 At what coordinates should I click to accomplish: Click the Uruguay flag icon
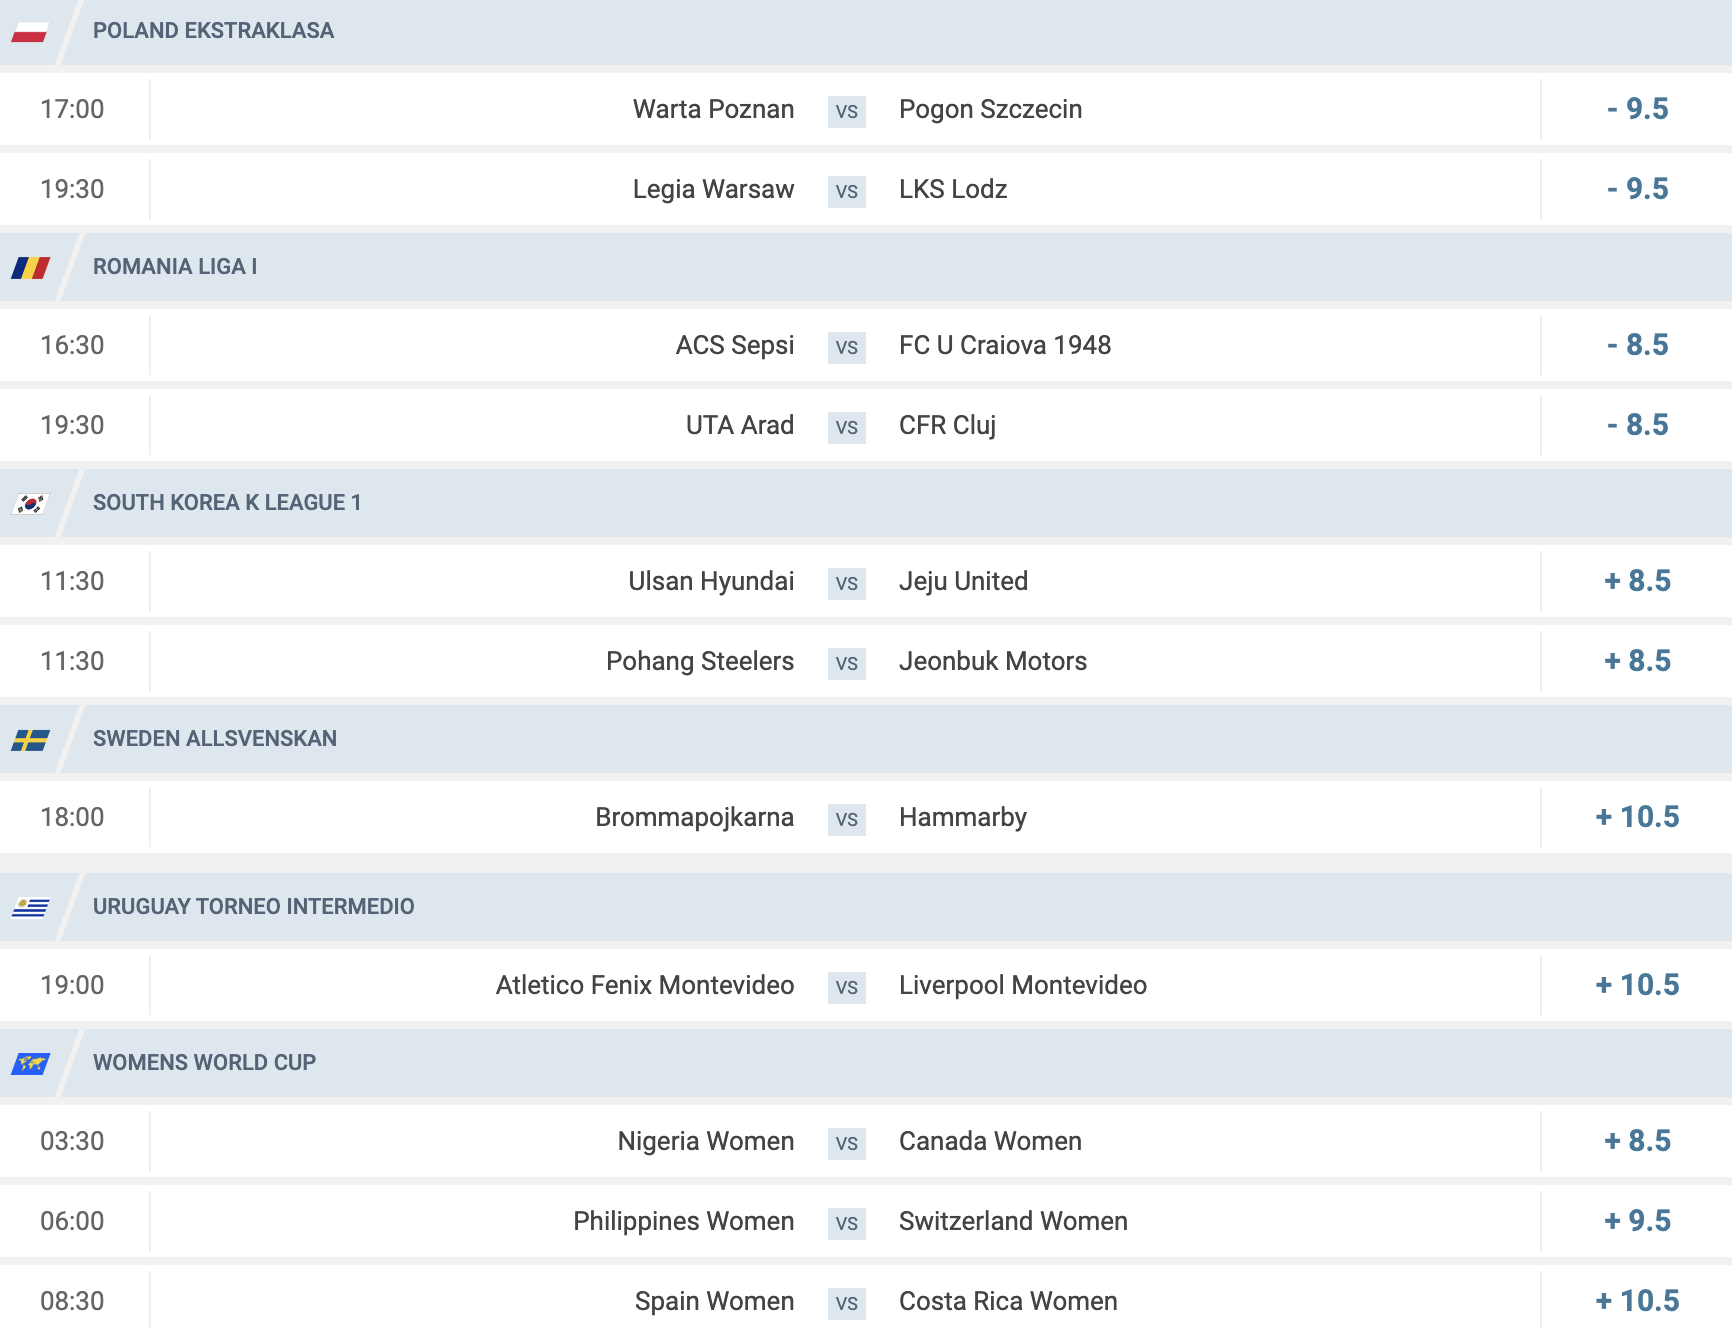30,908
